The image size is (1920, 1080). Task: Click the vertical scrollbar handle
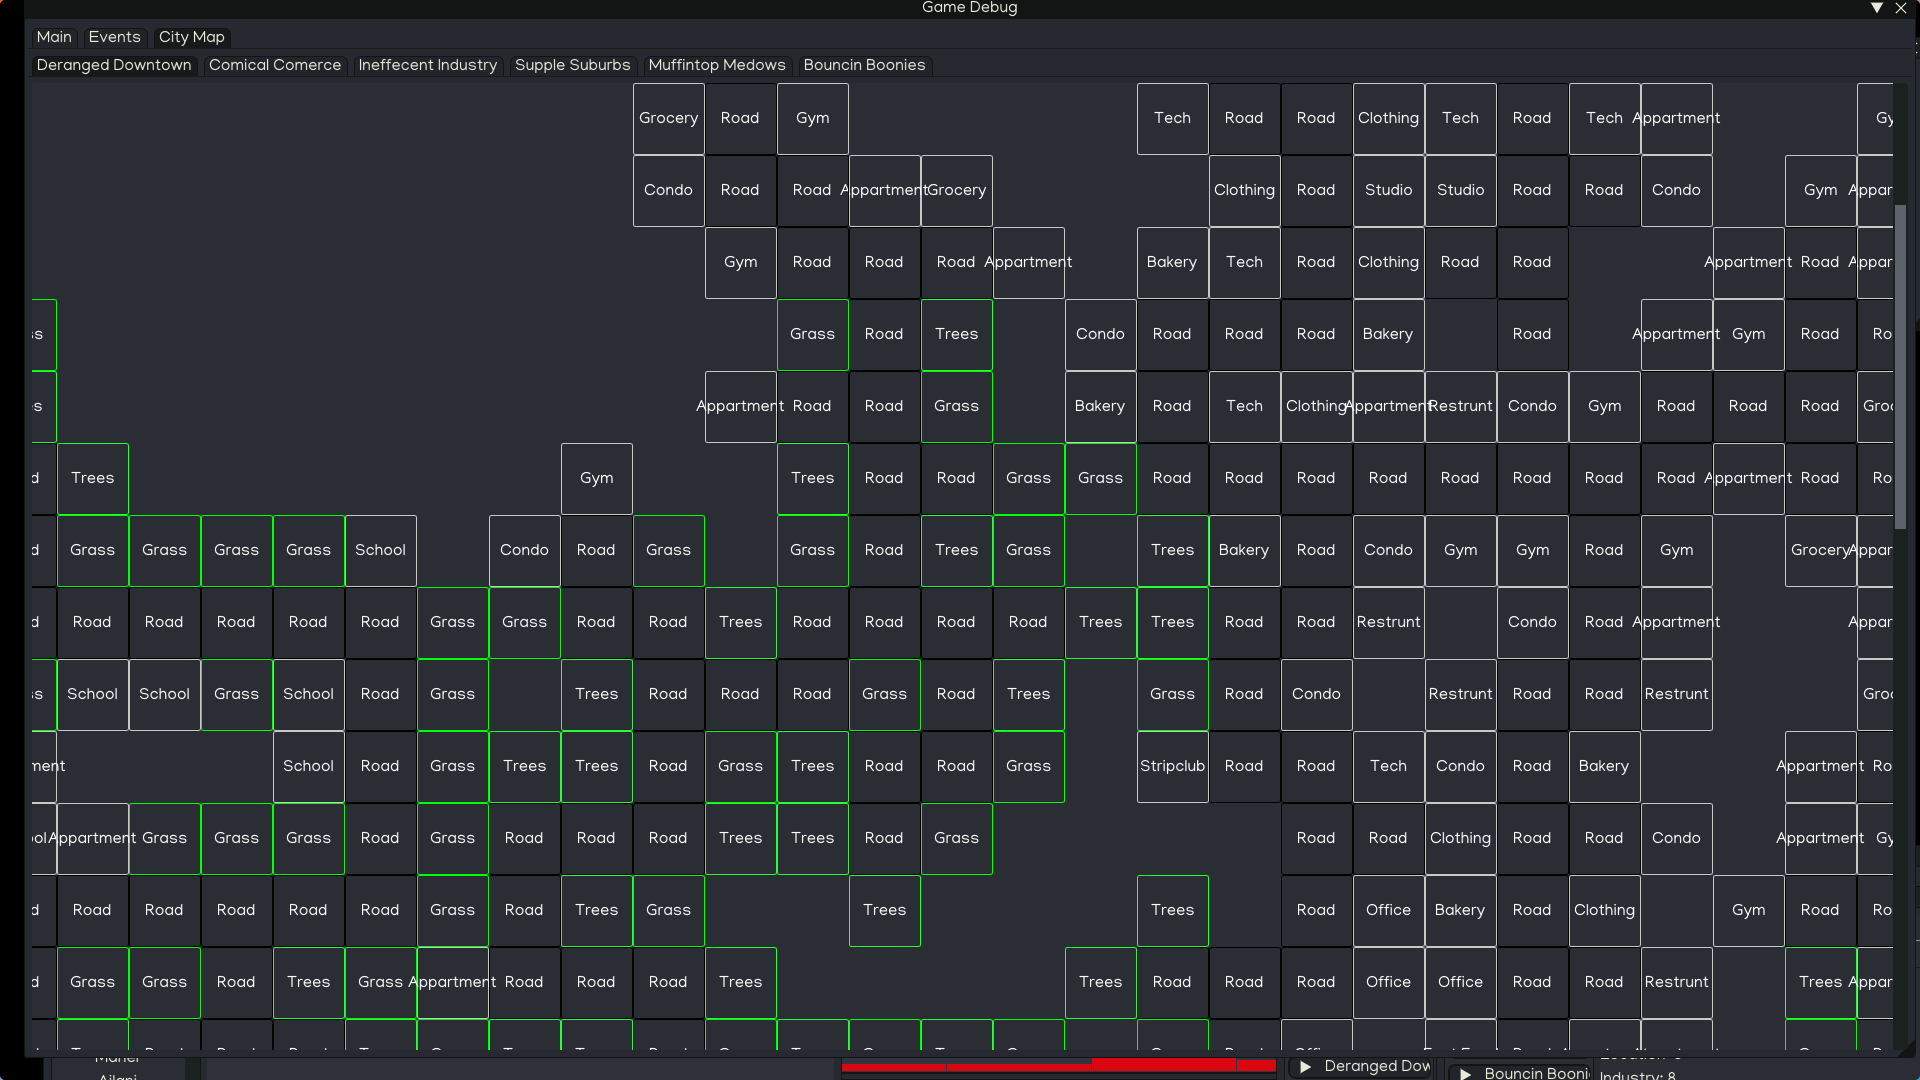click(x=1900, y=366)
